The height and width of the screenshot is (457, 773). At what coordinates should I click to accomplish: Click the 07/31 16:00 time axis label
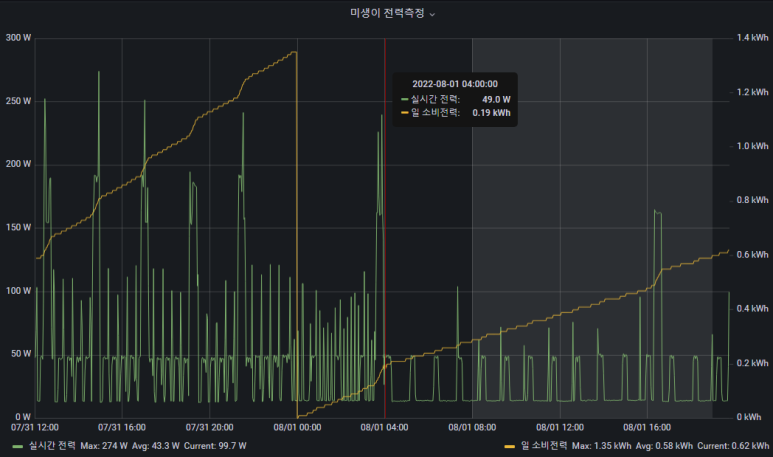pos(122,427)
